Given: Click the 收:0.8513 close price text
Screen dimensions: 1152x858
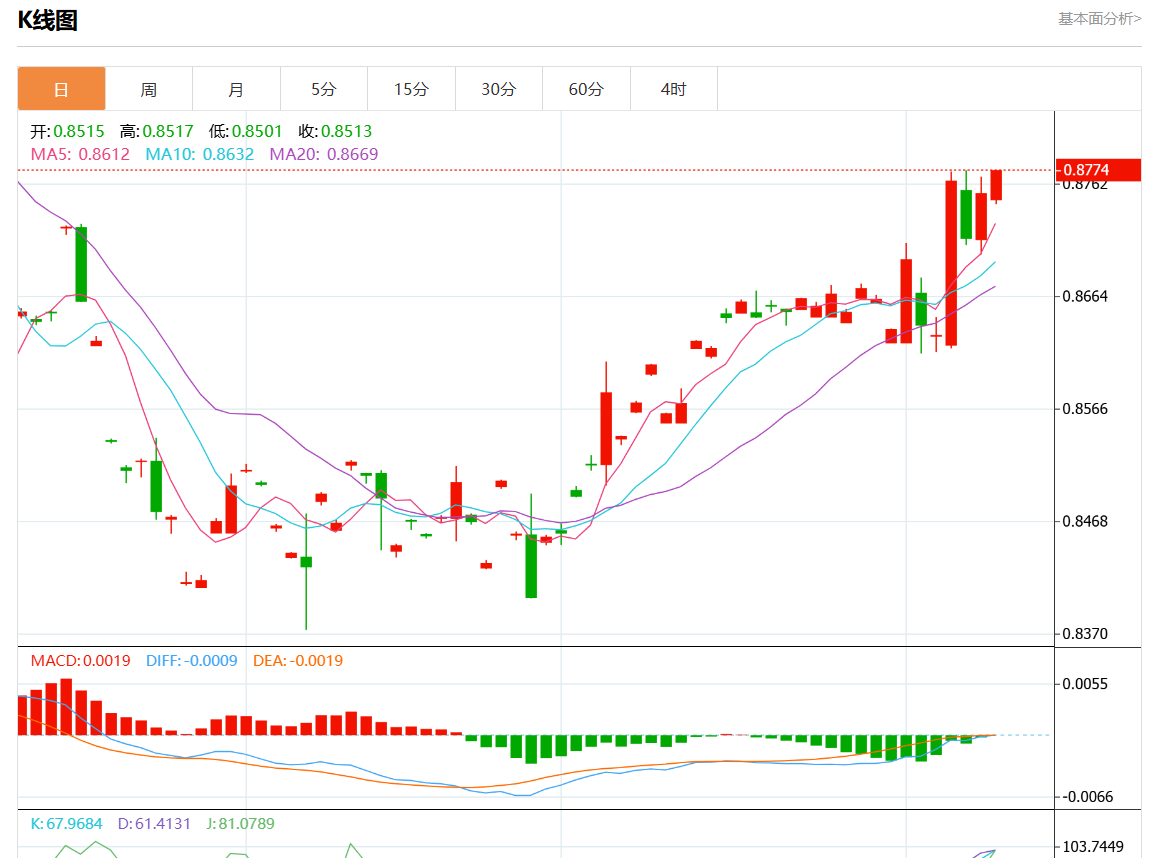Looking at the screenshot, I should coord(335,131).
